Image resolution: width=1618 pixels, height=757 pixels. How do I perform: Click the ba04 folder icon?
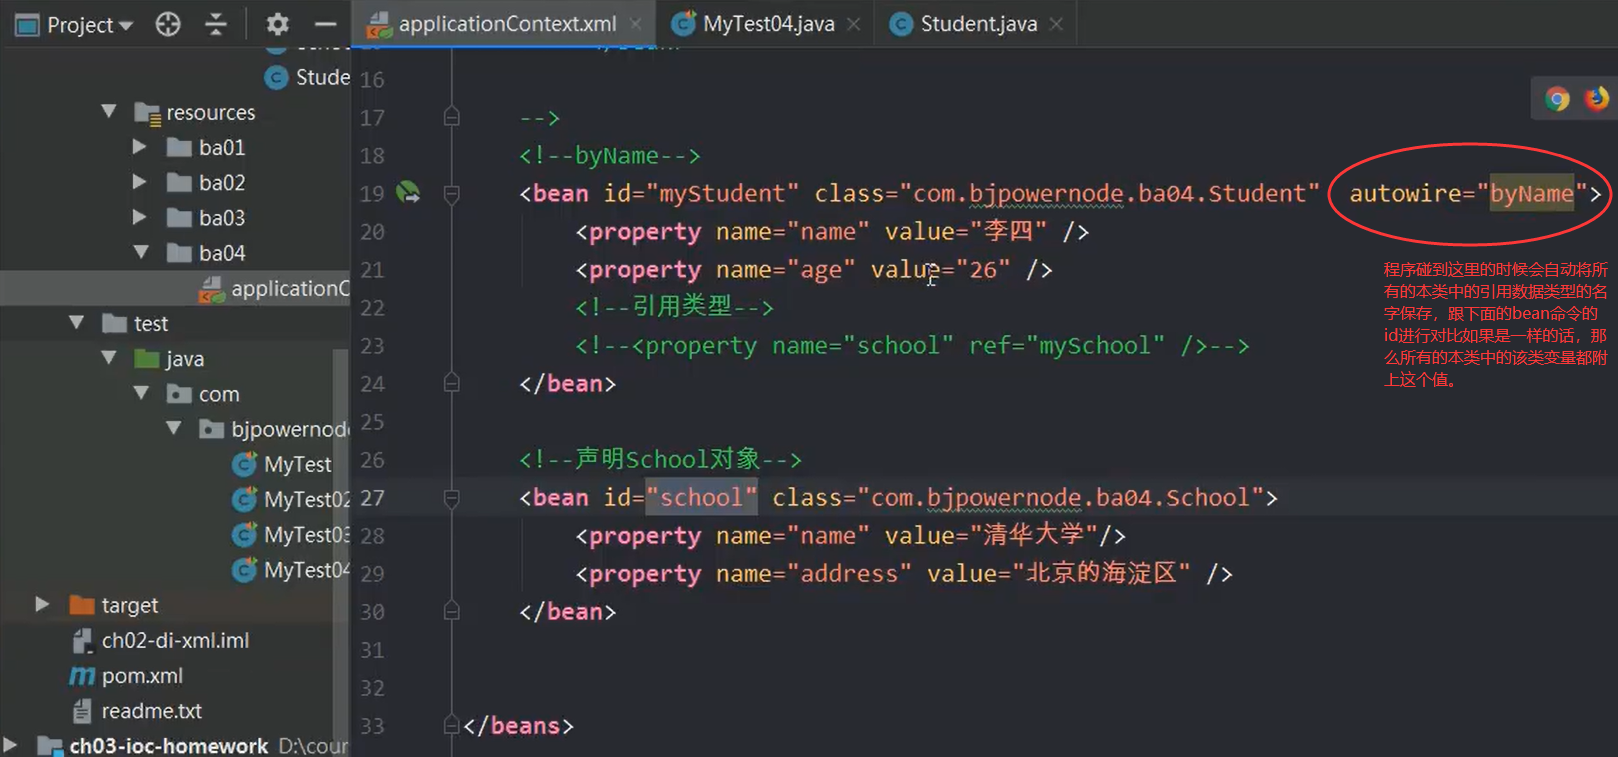180,252
